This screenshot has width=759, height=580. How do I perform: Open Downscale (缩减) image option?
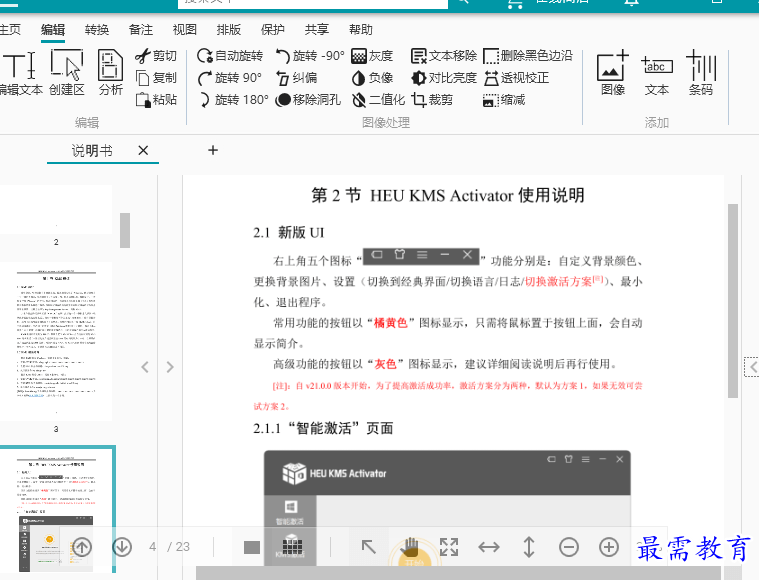point(504,100)
